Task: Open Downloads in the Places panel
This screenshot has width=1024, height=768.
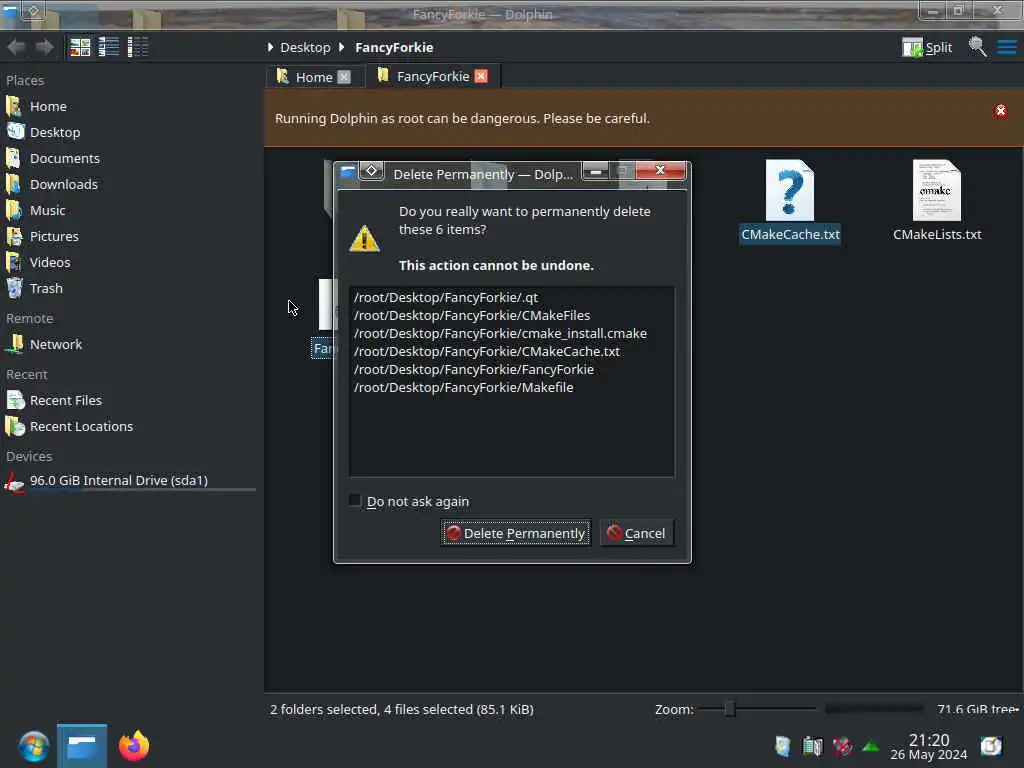Action: [x=63, y=185]
